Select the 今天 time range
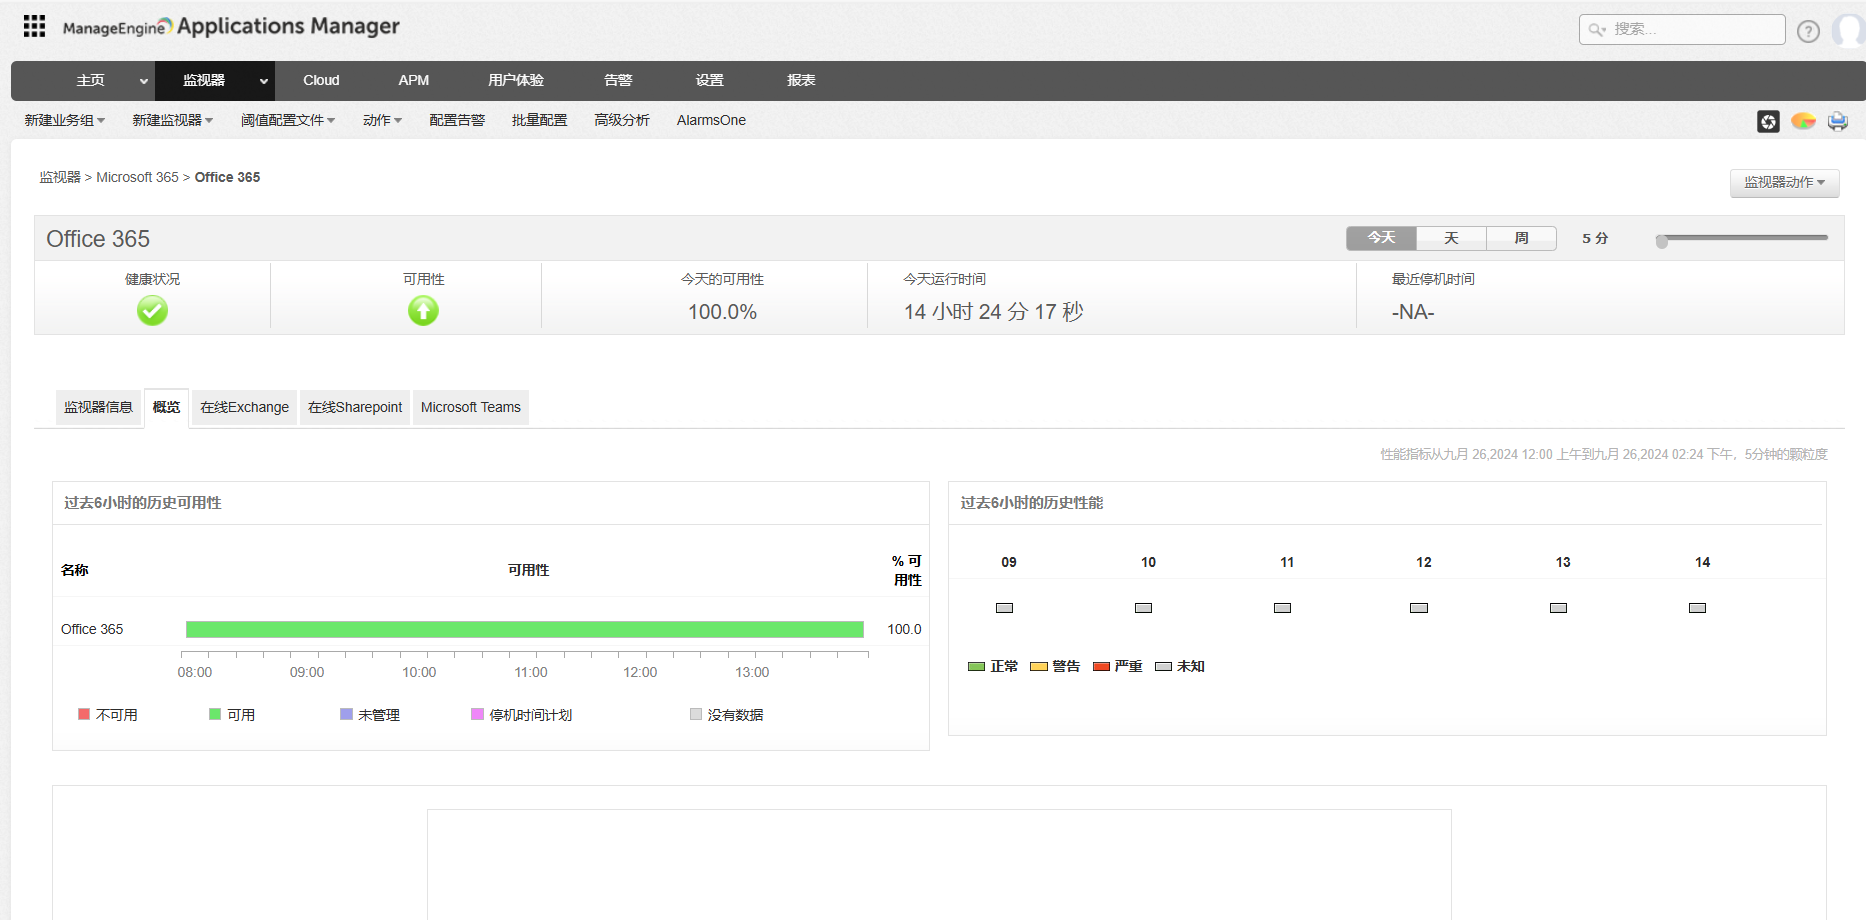The height and width of the screenshot is (920, 1866). (1381, 238)
